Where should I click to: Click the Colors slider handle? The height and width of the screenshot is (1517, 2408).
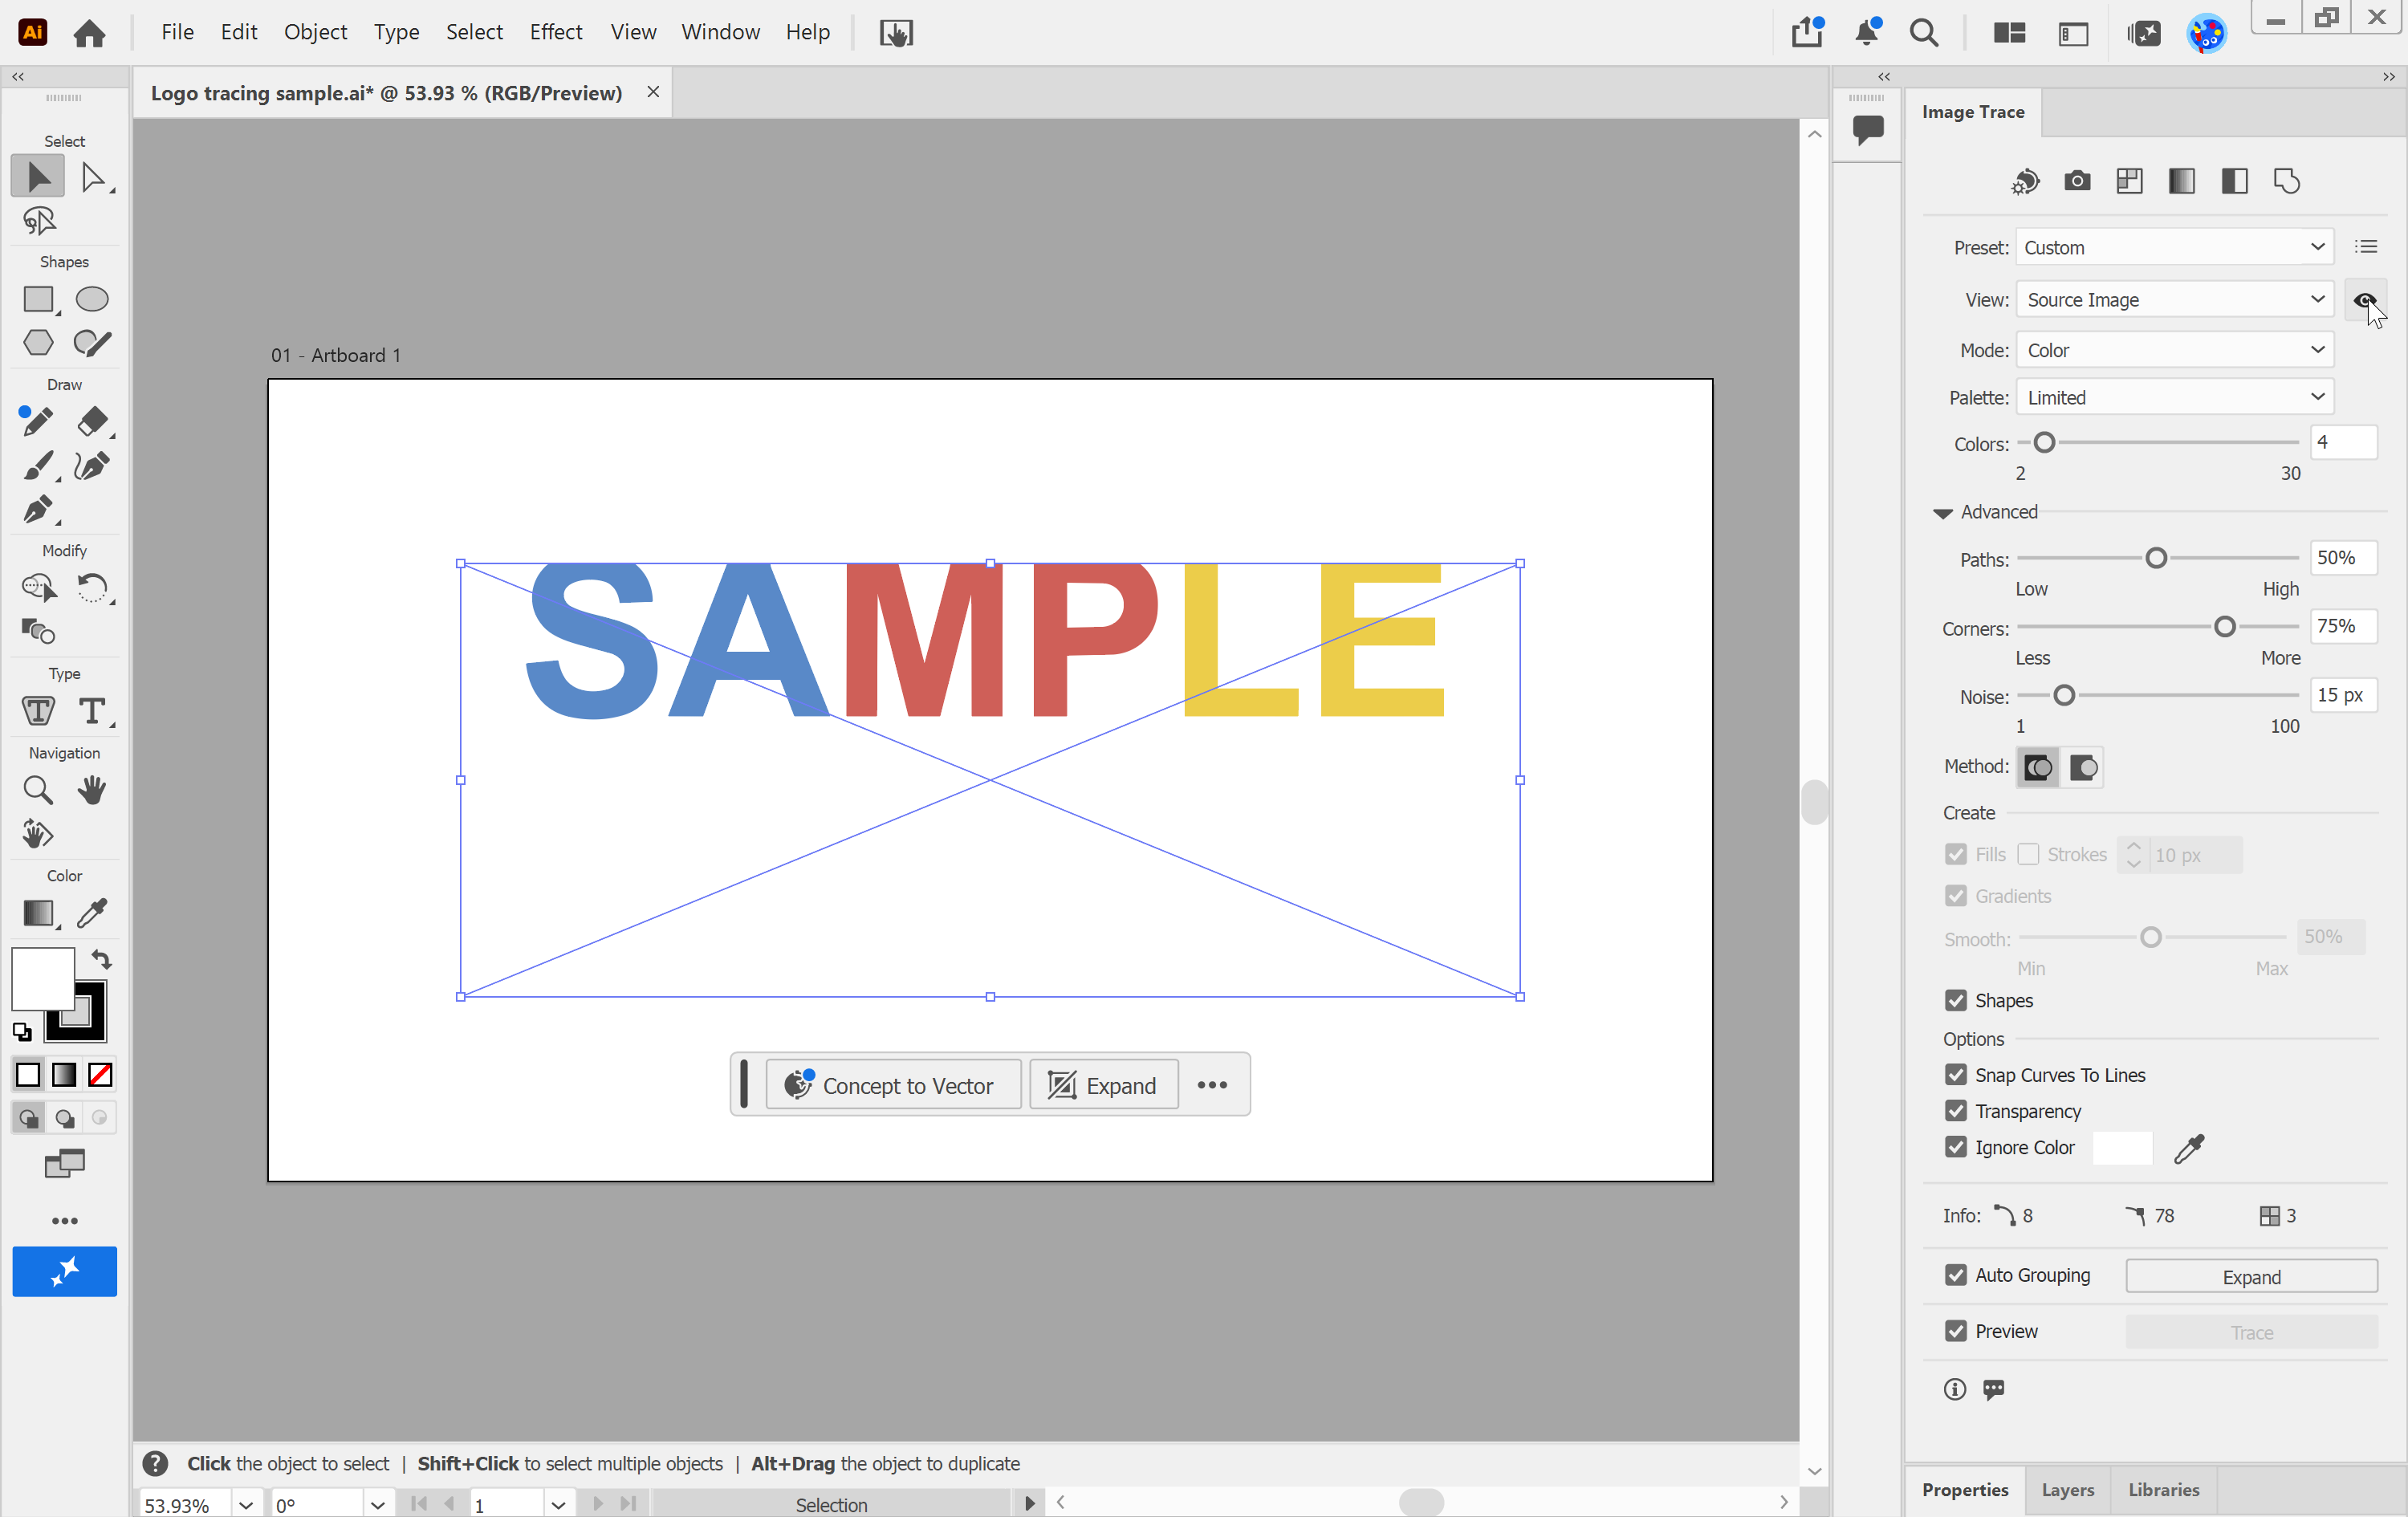(x=2044, y=442)
